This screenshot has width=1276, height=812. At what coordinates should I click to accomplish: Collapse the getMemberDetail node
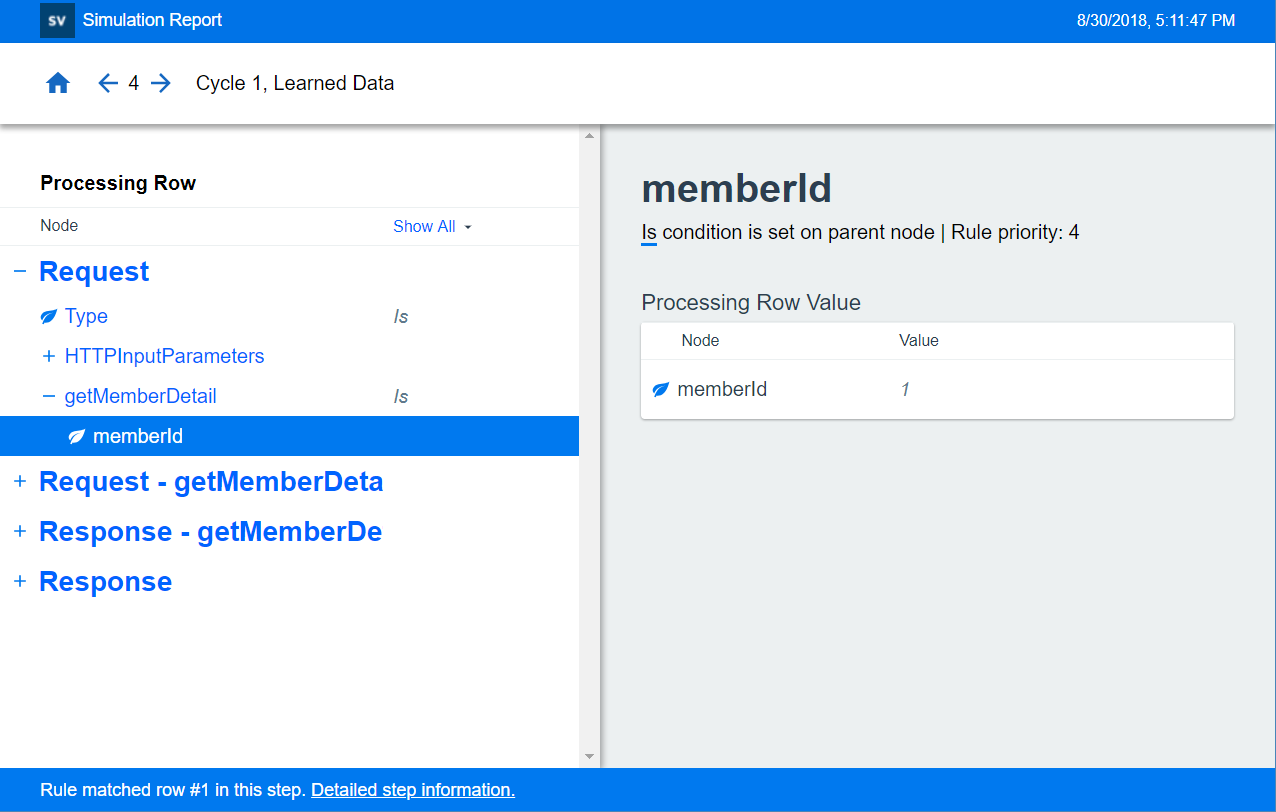tap(48, 397)
